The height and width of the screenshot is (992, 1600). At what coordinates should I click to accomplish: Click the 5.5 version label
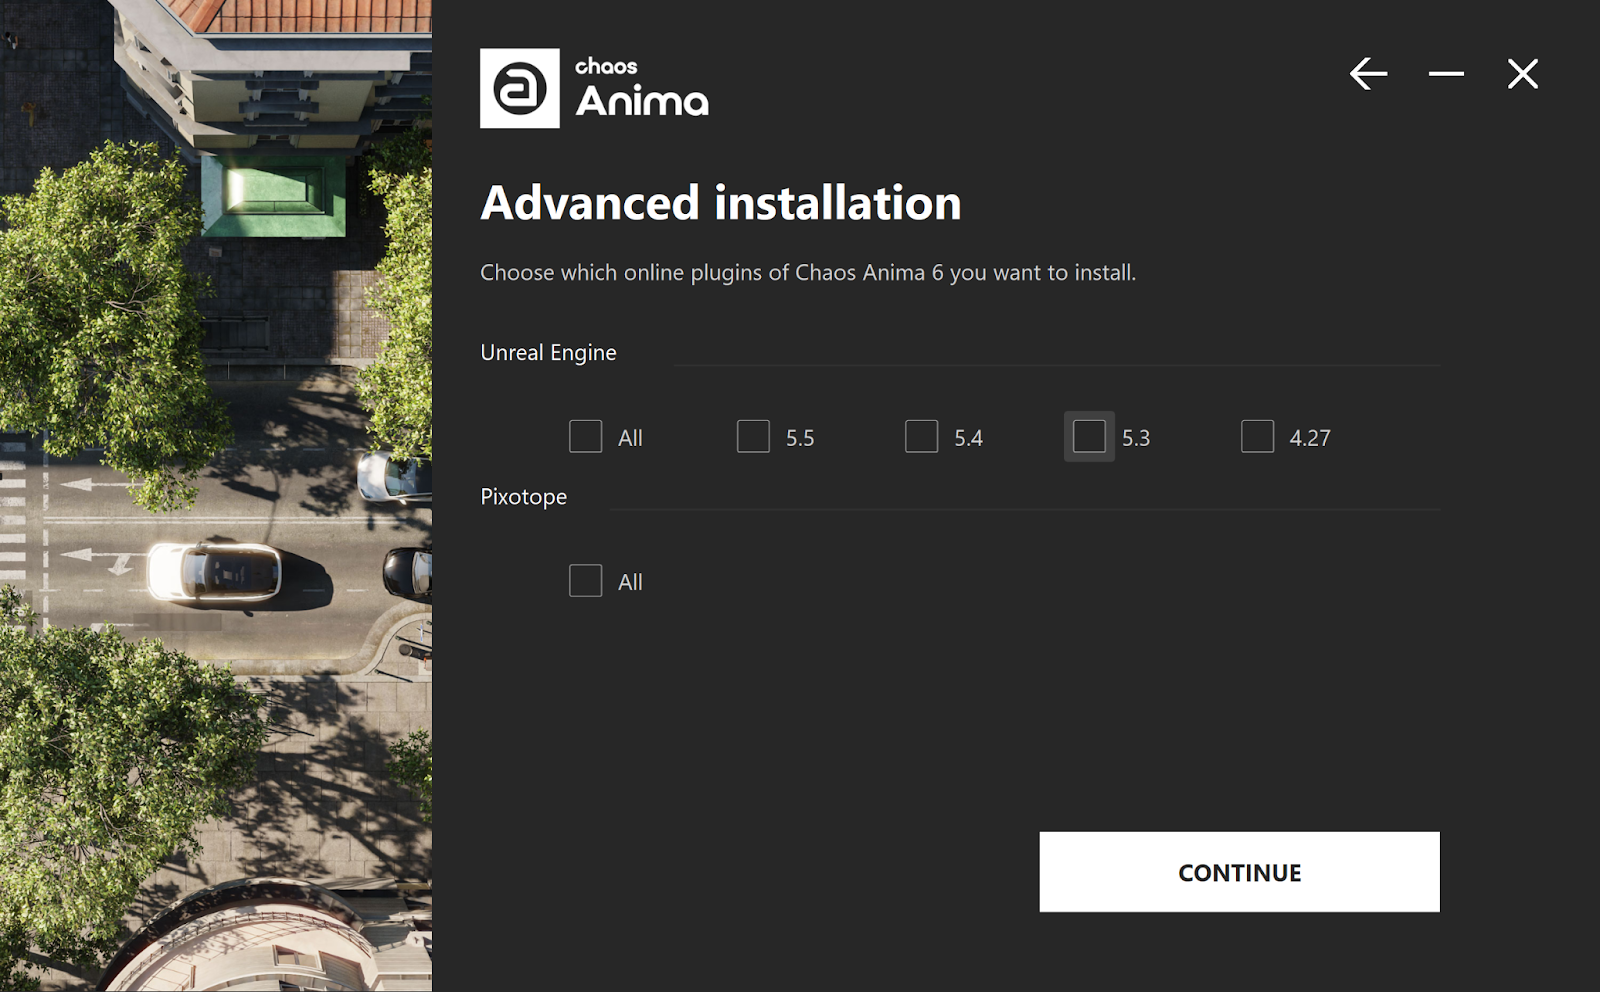800,438
